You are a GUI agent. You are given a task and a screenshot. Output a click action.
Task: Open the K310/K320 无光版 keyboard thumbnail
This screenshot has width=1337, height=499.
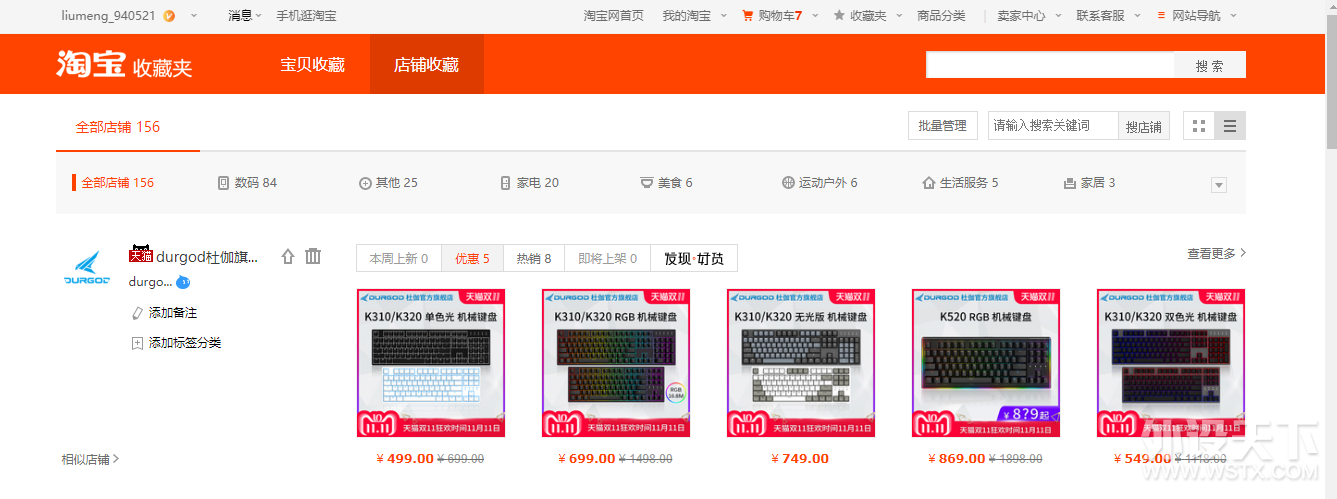pos(801,363)
